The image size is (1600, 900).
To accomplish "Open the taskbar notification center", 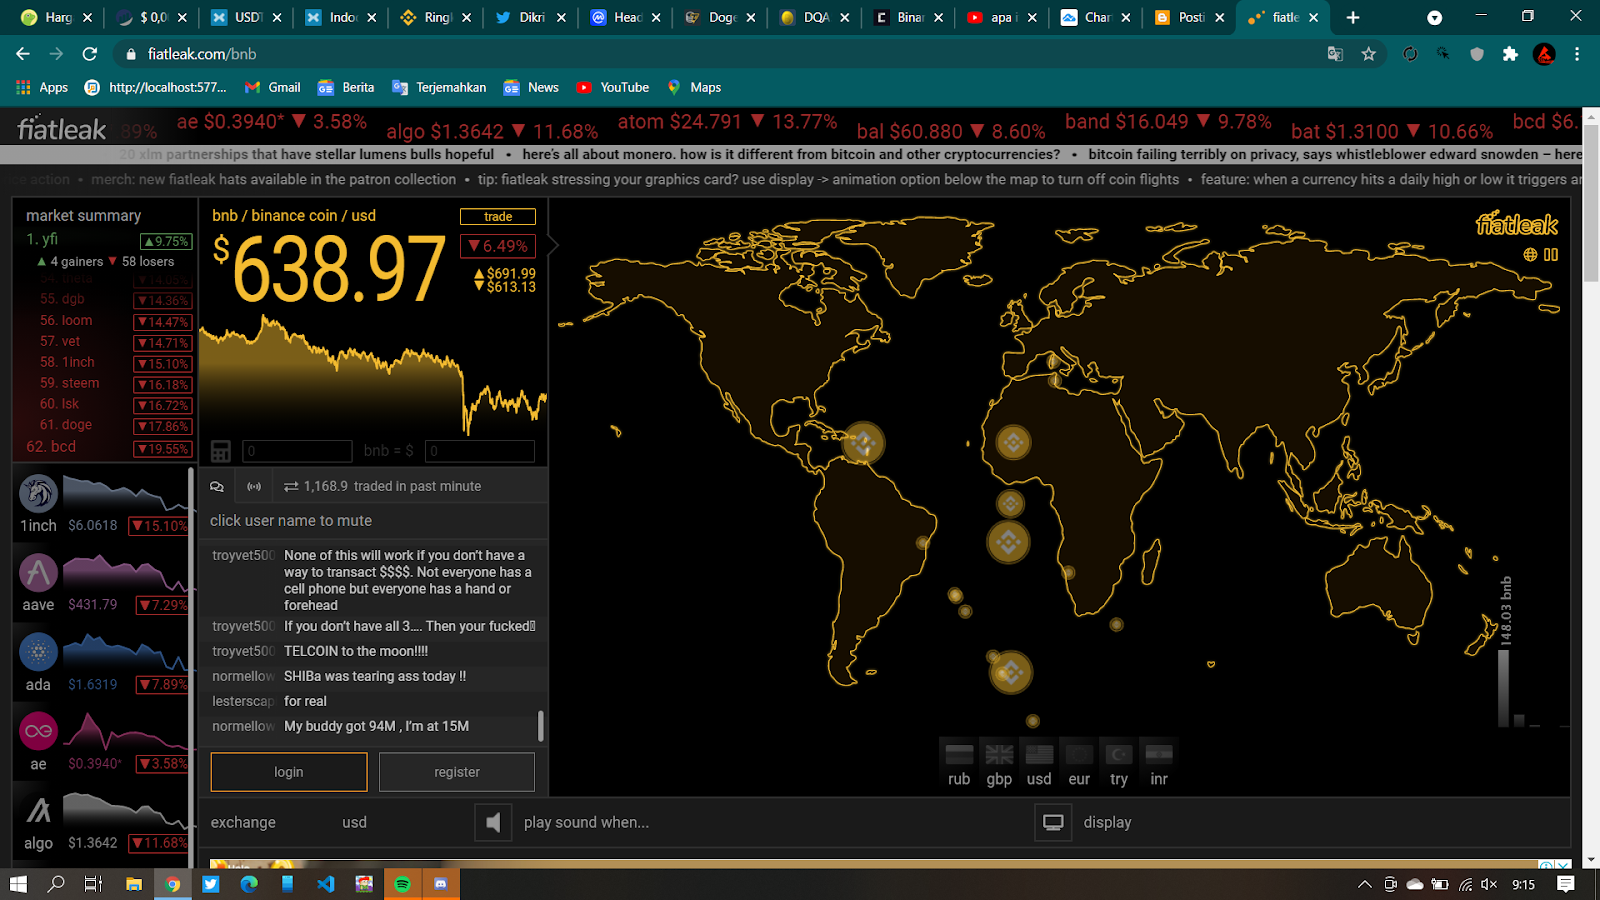I will pyautogui.click(x=1566, y=884).
